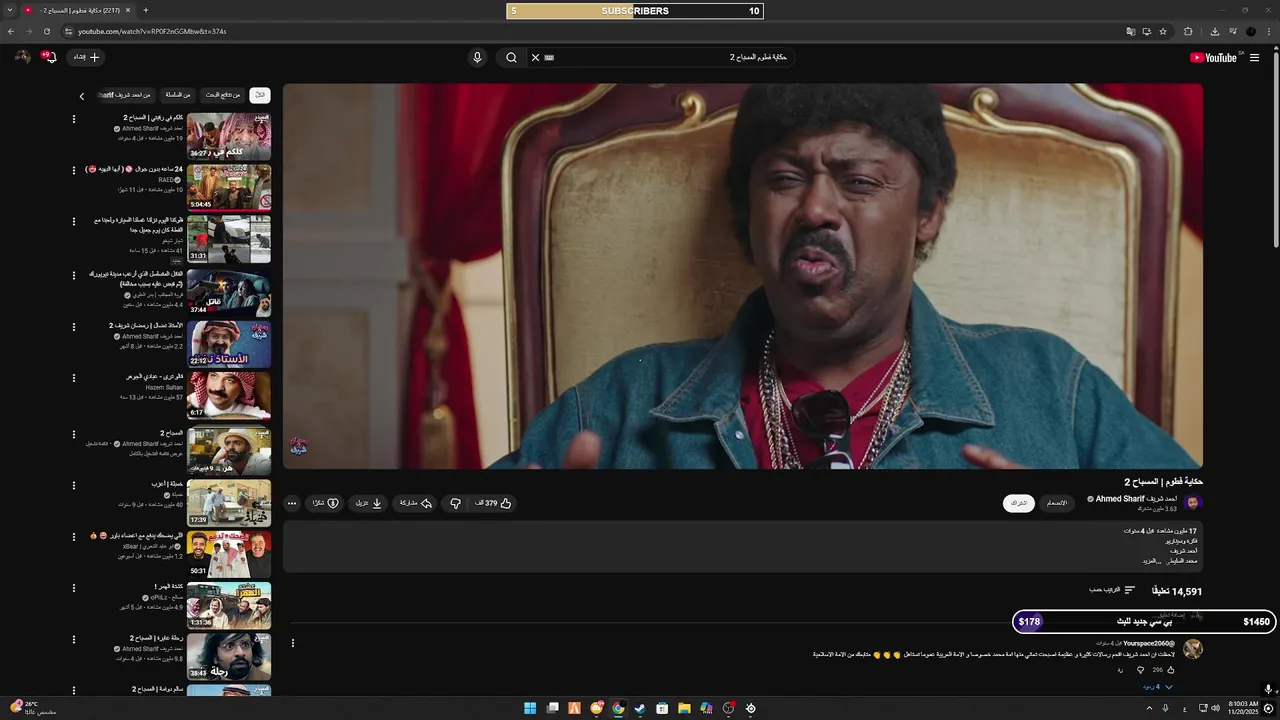The height and width of the screenshot is (720, 1280).
Task: Open the Ahmed Sharif channel avatar
Action: pyautogui.click(x=1192, y=503)
